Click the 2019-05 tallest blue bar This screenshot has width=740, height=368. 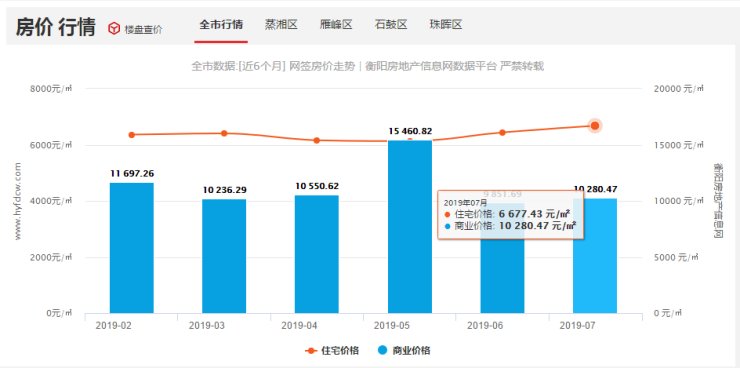coord(410,227)
